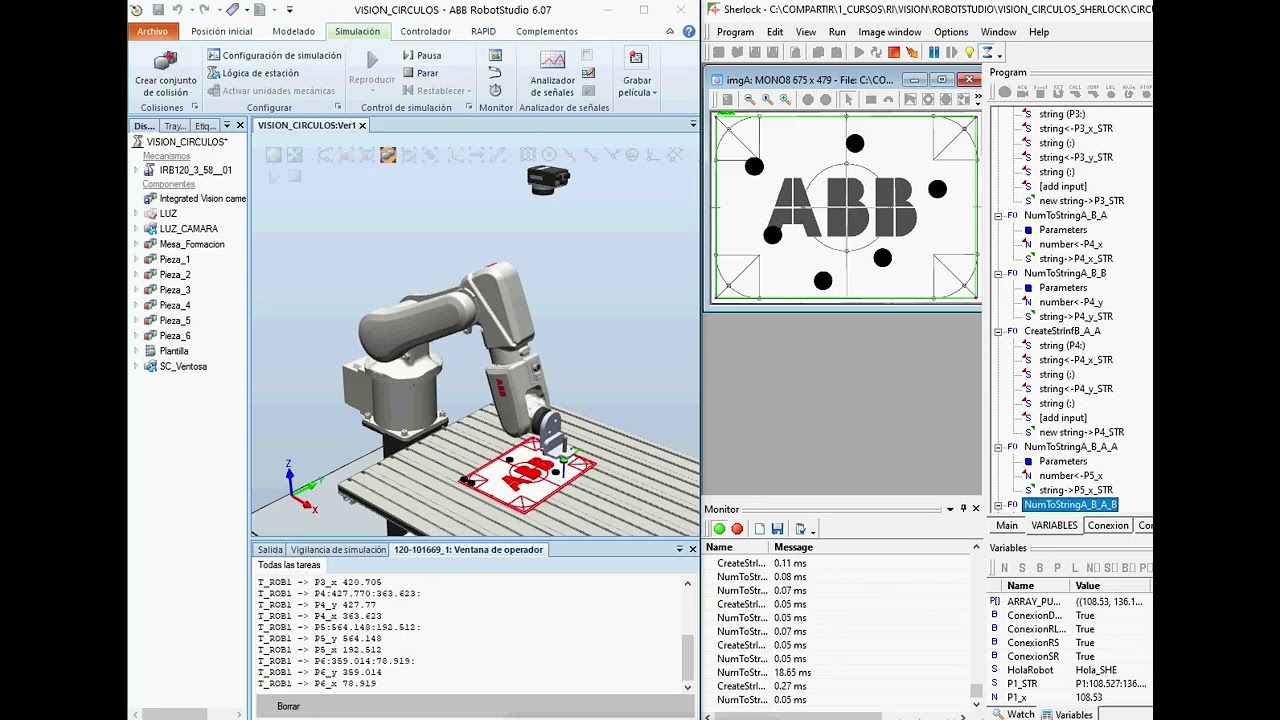Collapse the NumToStringA_B_B node

[998, 273]
